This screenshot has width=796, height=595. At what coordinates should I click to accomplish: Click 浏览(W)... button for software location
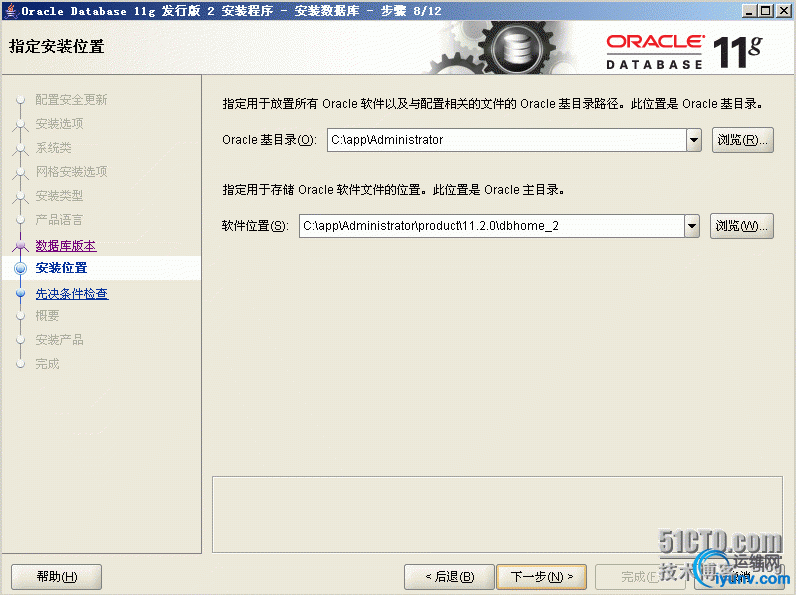click(x=742, y=226)
